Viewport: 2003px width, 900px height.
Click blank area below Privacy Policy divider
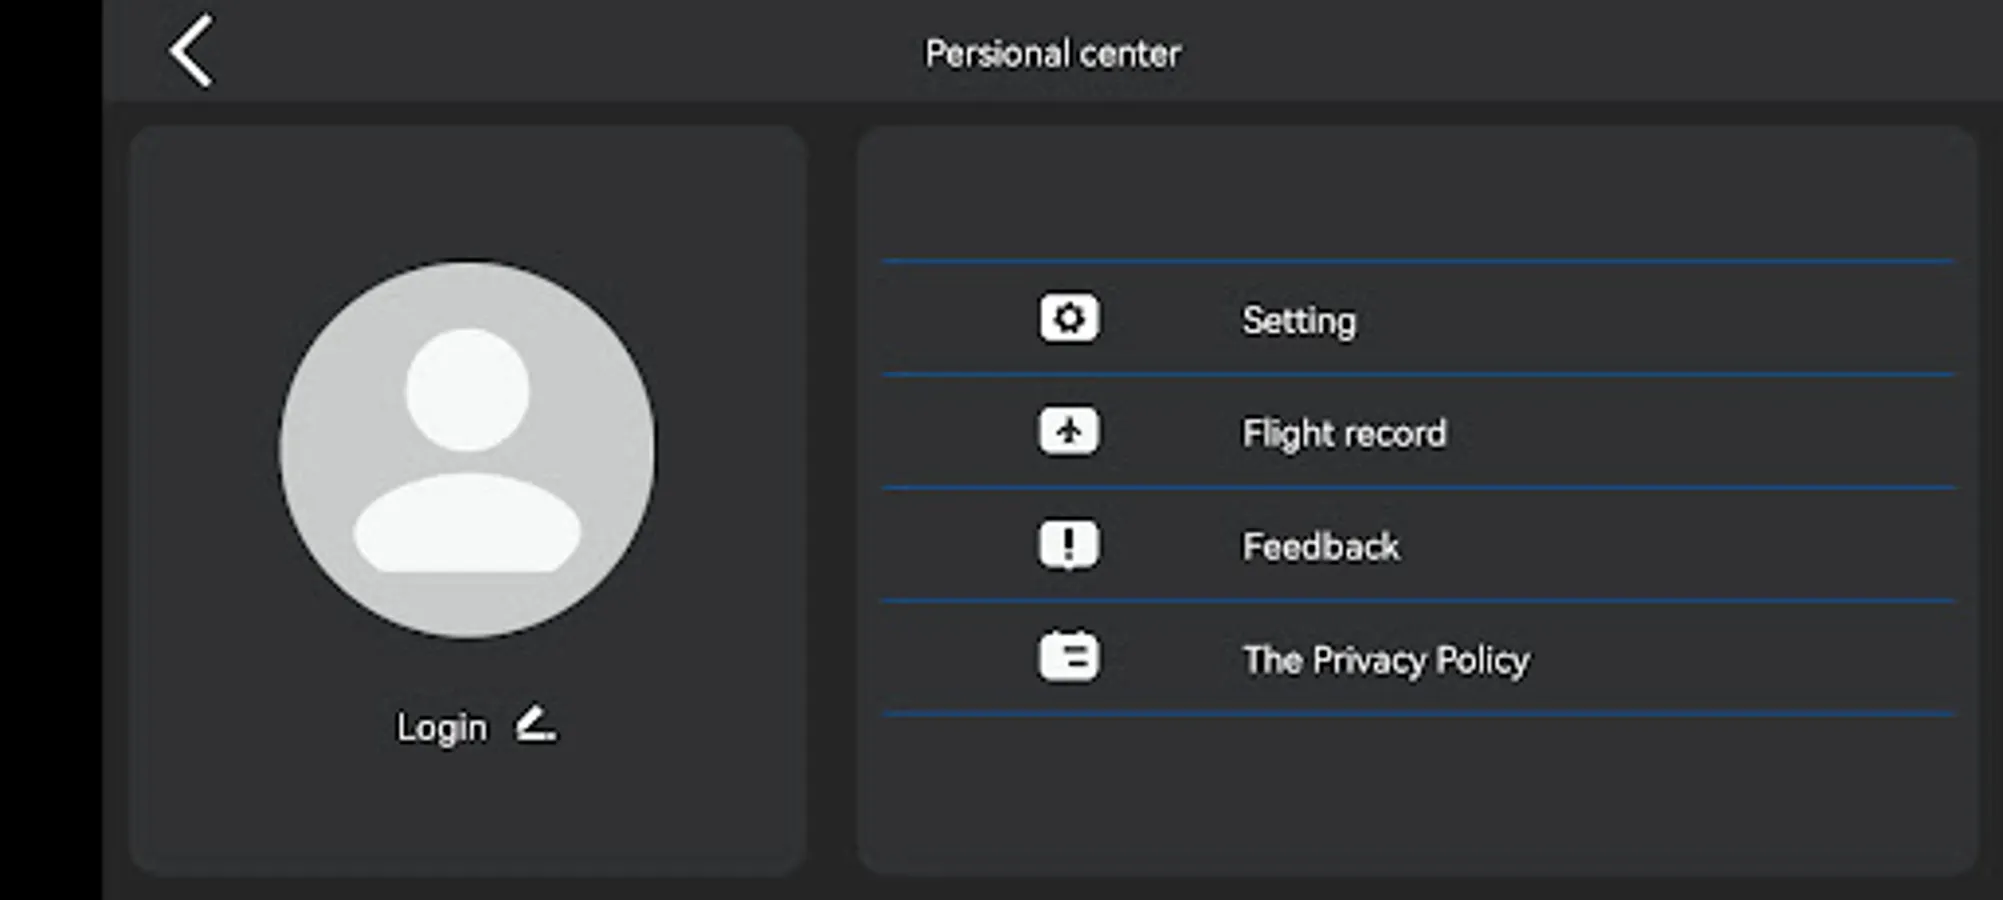1417,795
